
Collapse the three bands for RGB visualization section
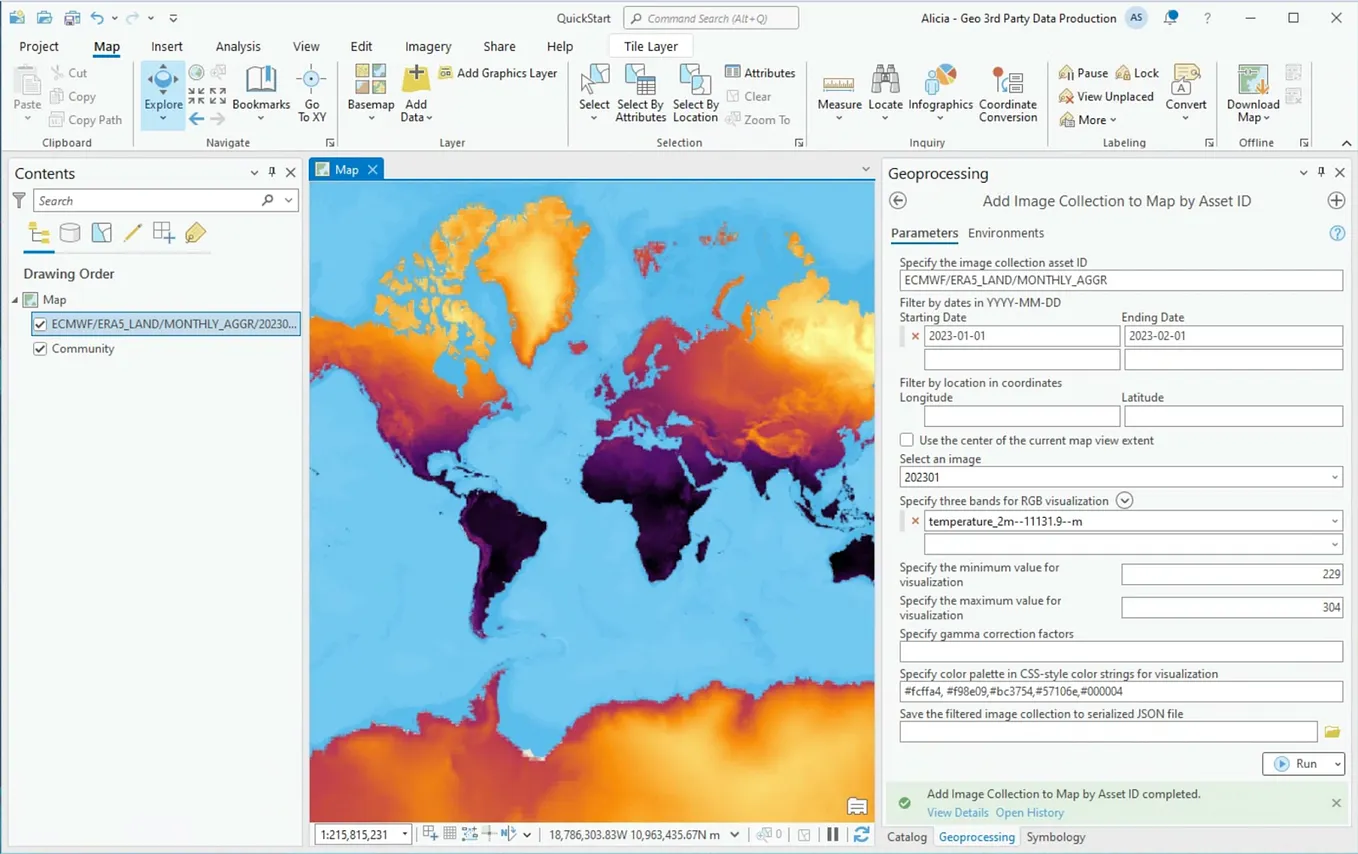click(x=1123, y=500)
